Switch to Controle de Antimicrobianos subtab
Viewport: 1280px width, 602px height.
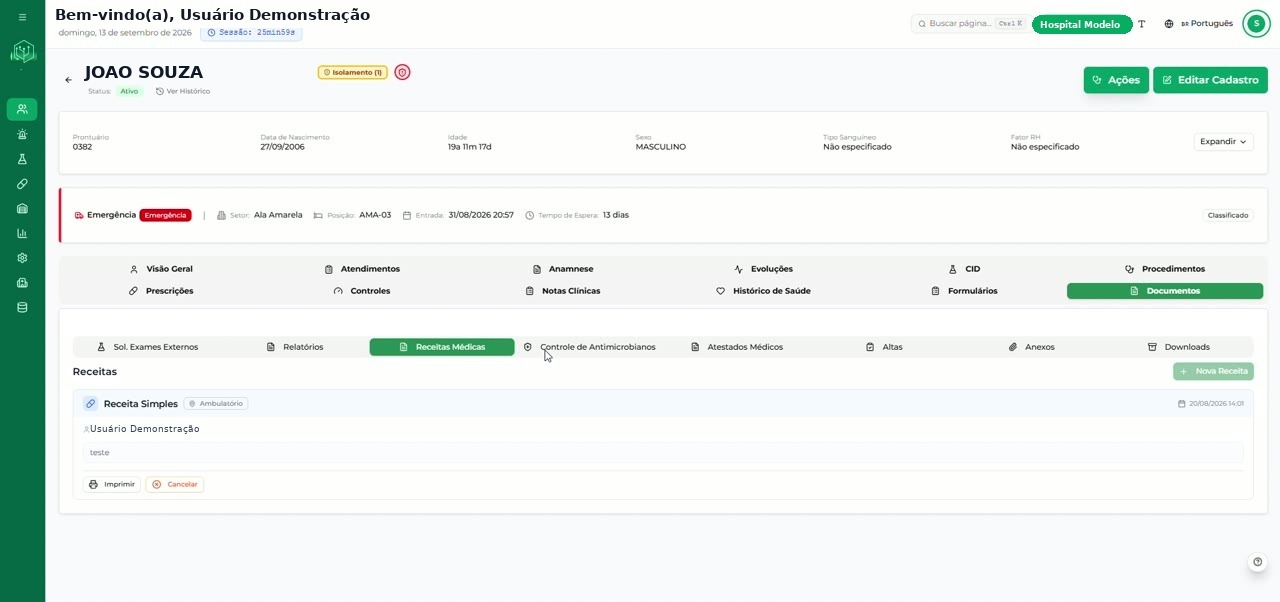click(590, 347)
